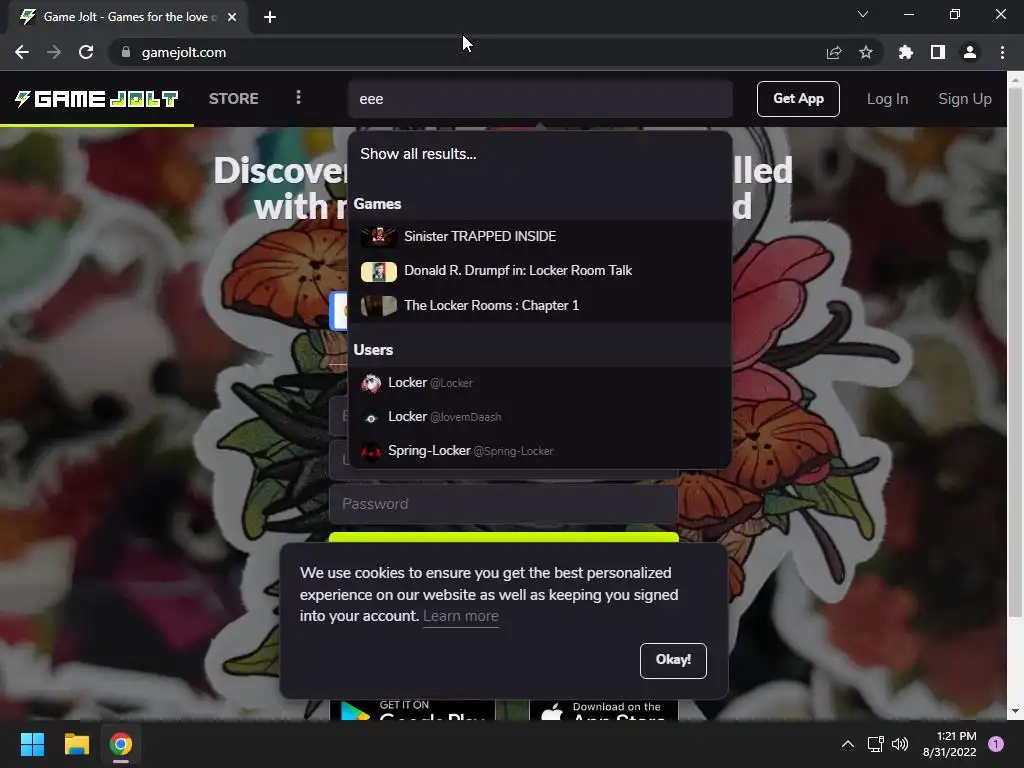This screenshot has width=1024, height=768.
Task: Click the Donald R. Drumpf game thumbnail
Action: point(379,271)
